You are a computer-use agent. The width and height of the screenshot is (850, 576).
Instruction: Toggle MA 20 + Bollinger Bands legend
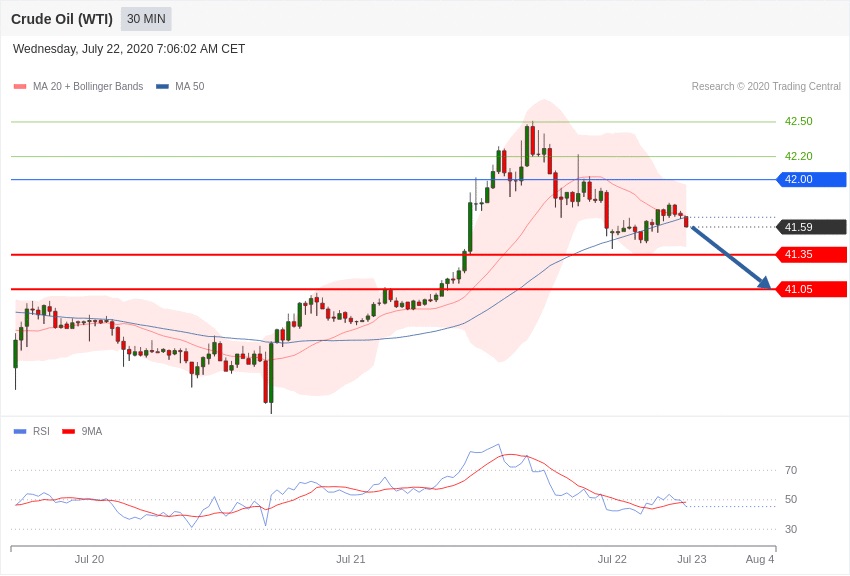pyautogui.click(x=87, y=87)
